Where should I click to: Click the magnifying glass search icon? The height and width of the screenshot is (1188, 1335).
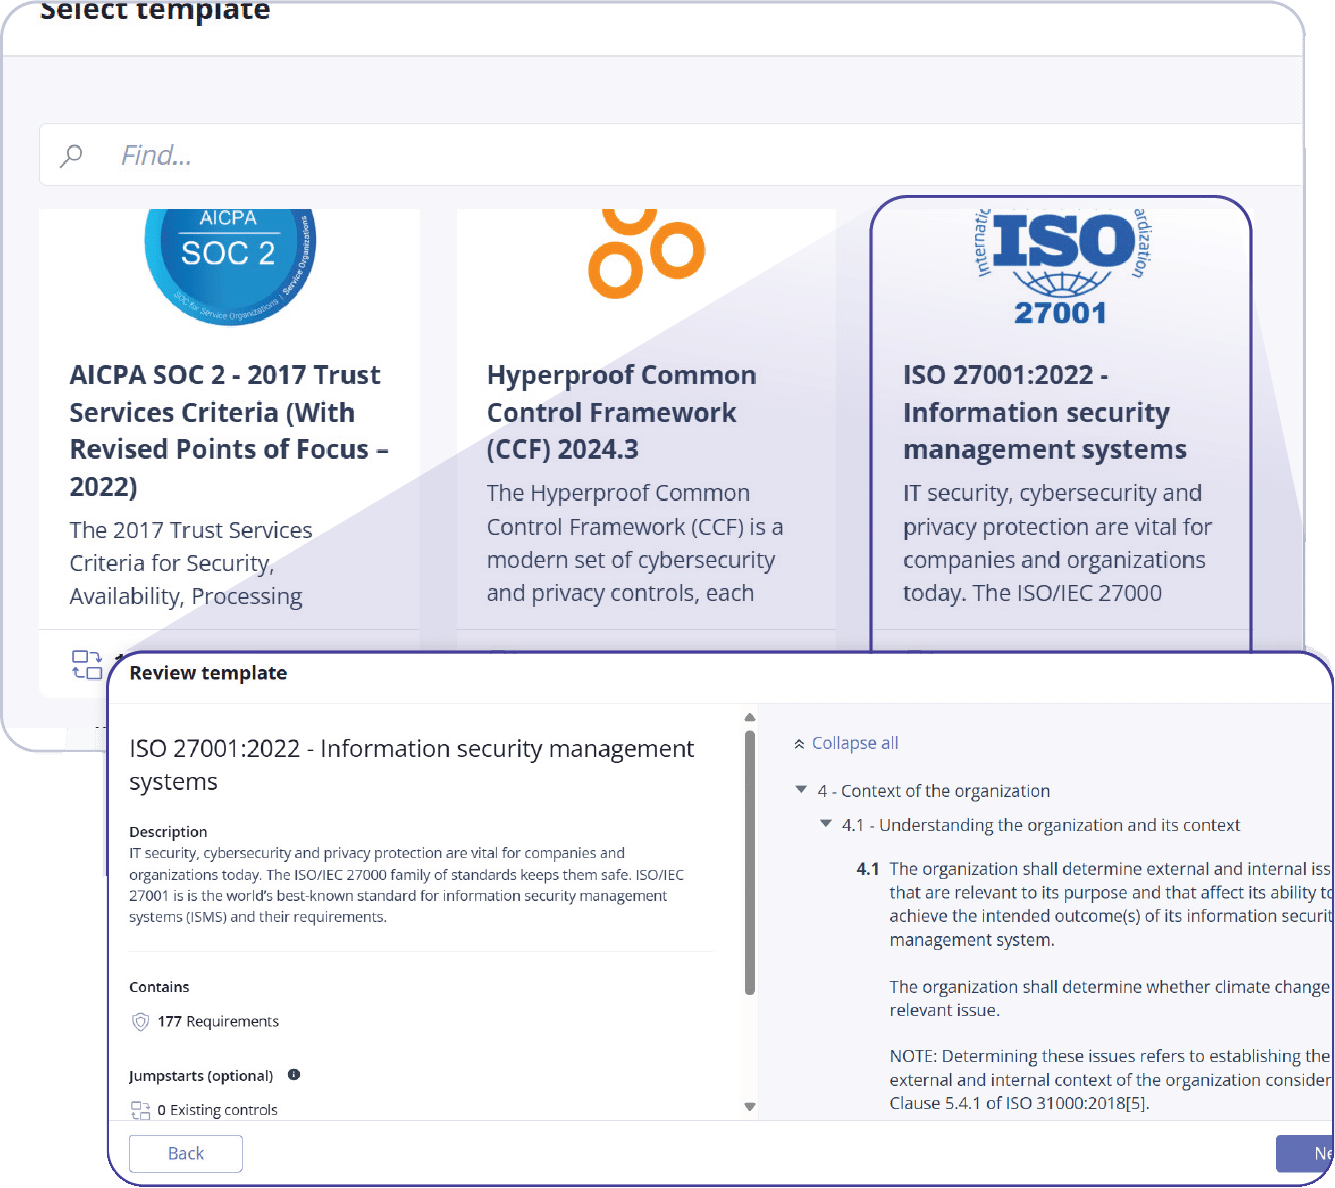(71, 156)
